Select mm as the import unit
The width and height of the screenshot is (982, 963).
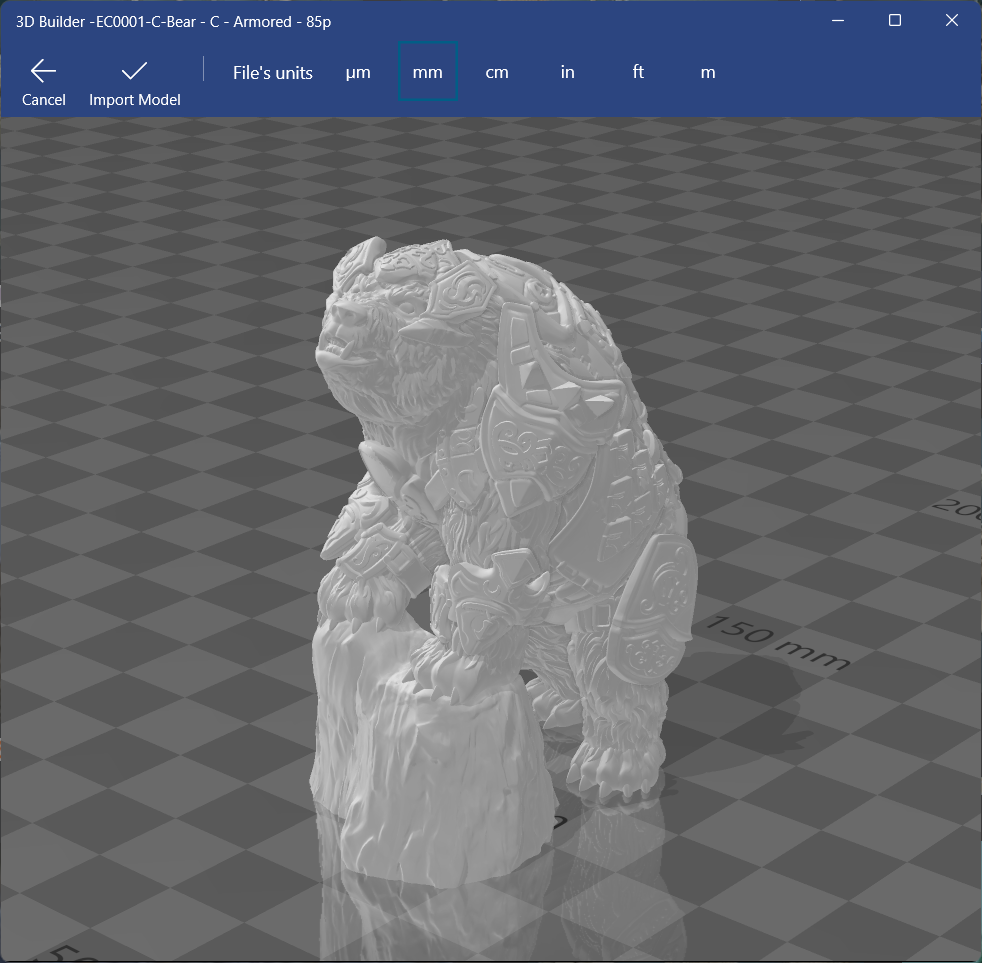428,72
